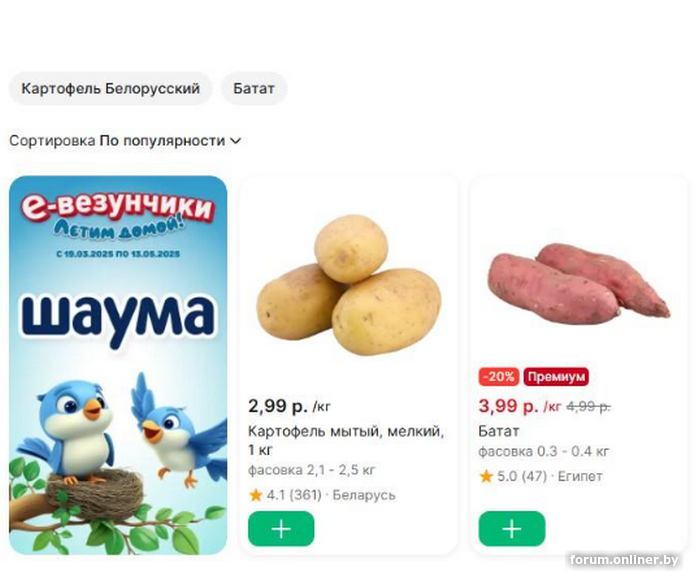Click the 5.0 (47) reviews count
The height and width of the screenshot is (581, 699).
click(522, 476)
